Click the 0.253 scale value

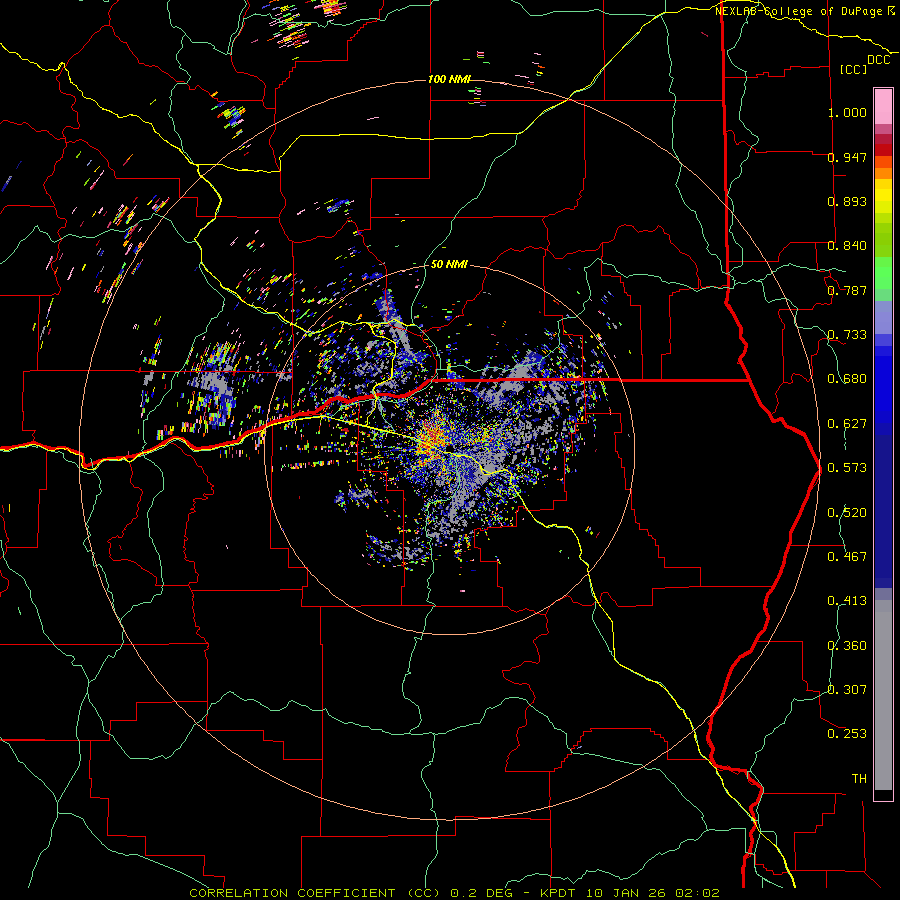tap(847, 734)
